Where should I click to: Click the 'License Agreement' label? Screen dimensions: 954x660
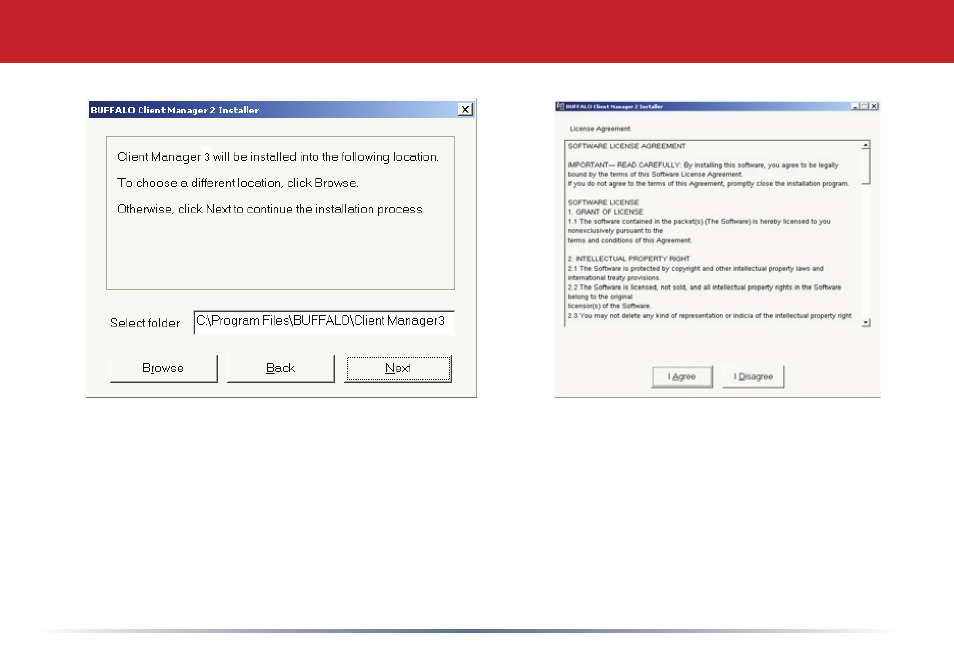coord(600,129)
